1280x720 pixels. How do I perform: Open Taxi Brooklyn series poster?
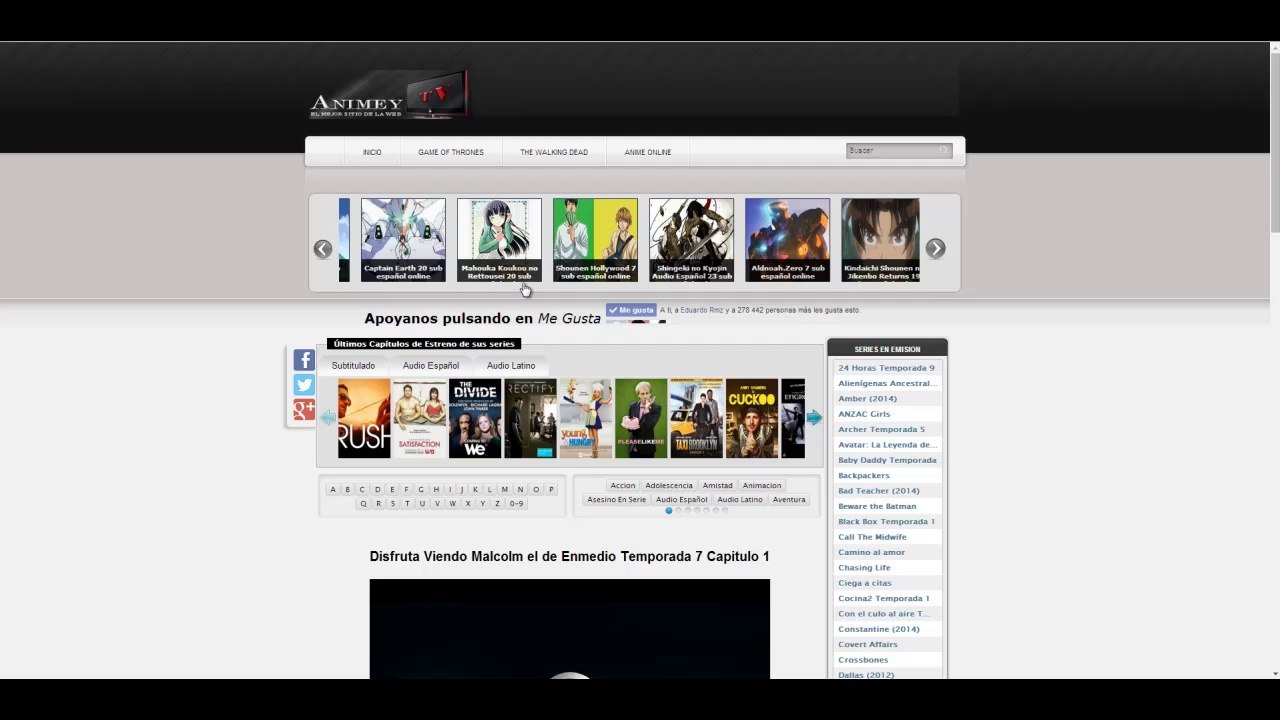coord(696,418)
